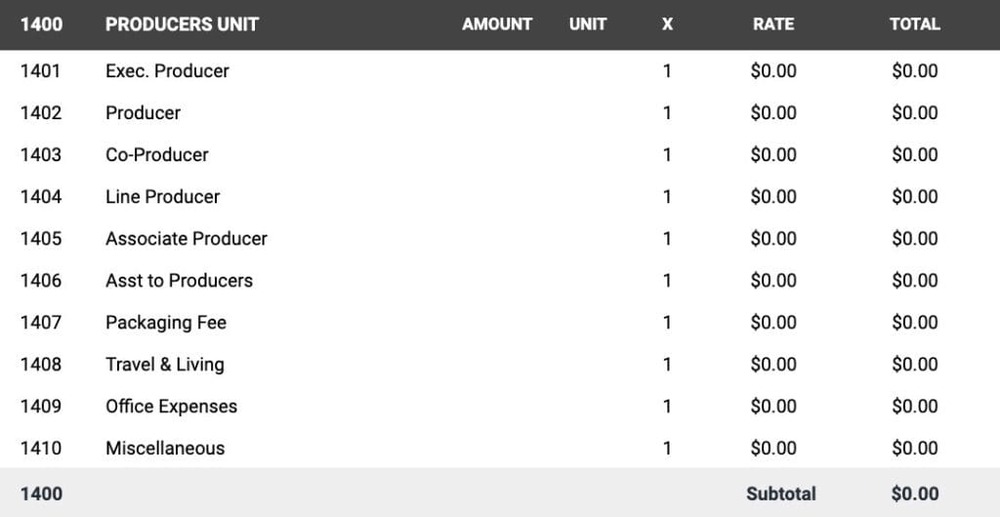Select the Line Producer entry
This screenshot has width=1000, height=517.
[x=162, y=197]
